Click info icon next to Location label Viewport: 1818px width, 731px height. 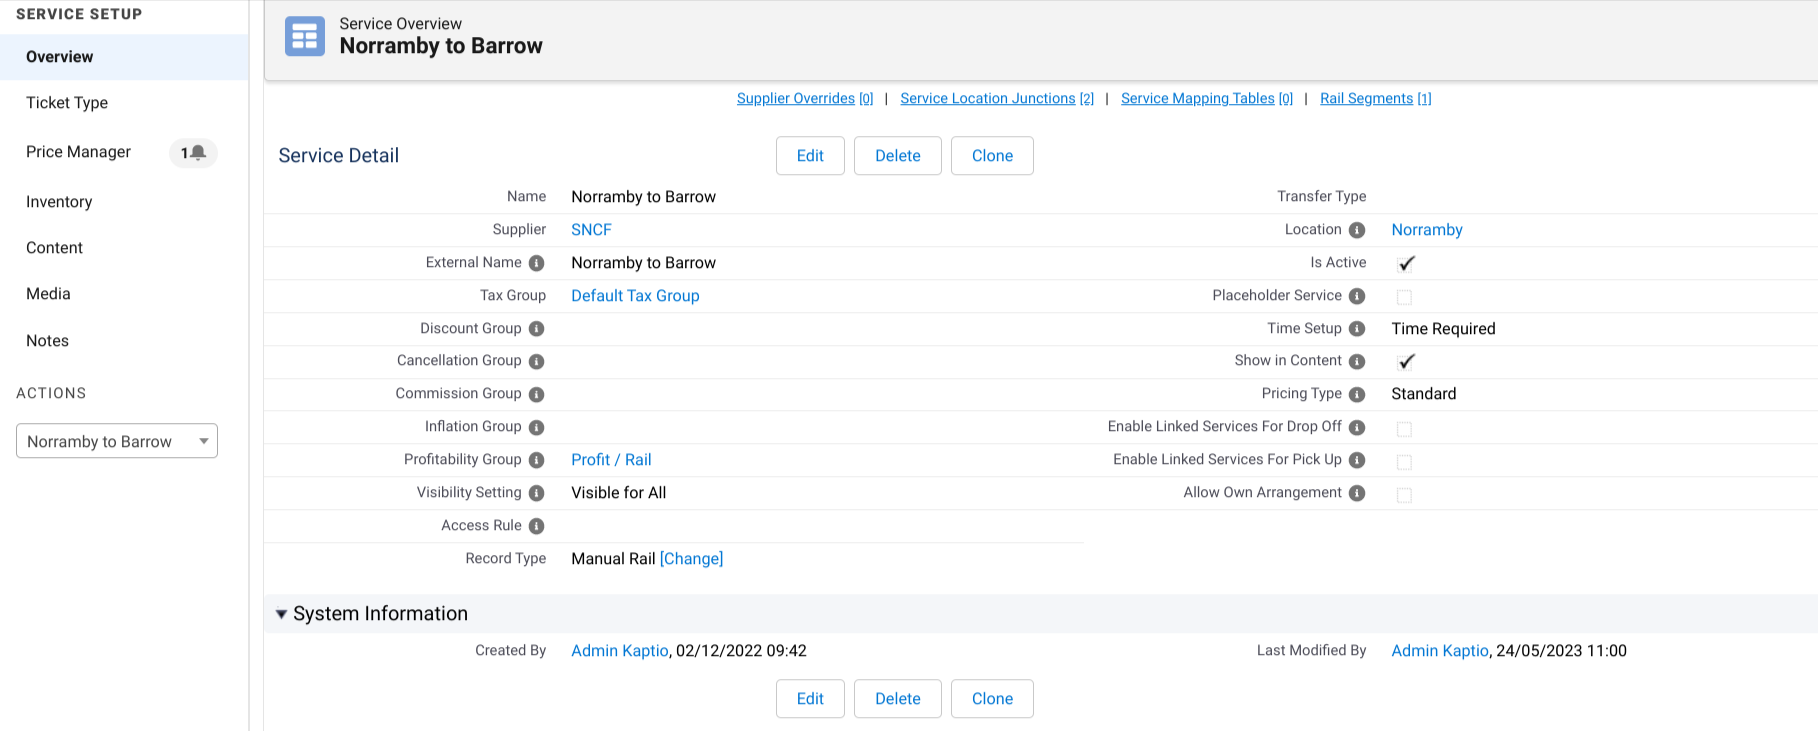click(1356, 230)
